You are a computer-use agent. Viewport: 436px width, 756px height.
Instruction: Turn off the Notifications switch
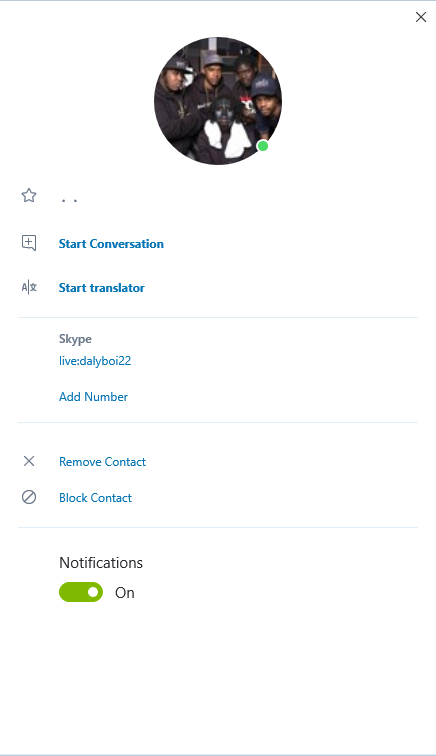pyautogui.click(x=81, y=592)
